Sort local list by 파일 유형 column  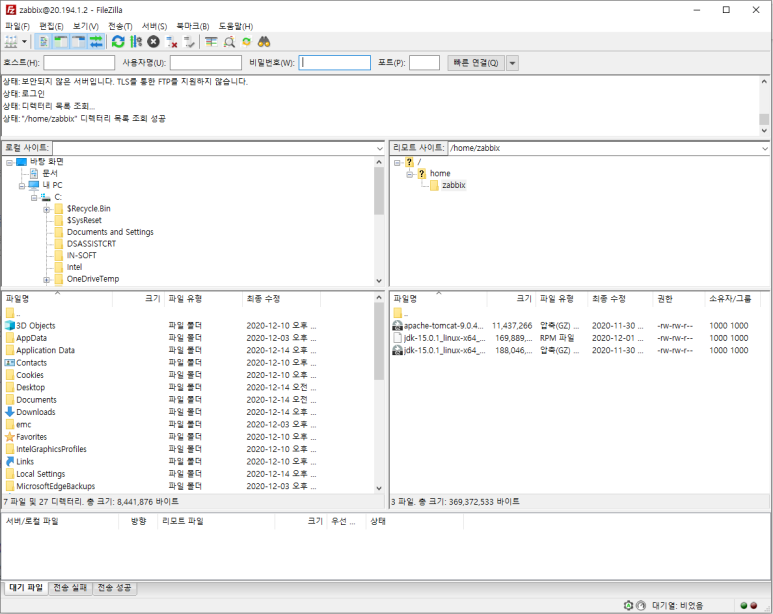point(203,299)
